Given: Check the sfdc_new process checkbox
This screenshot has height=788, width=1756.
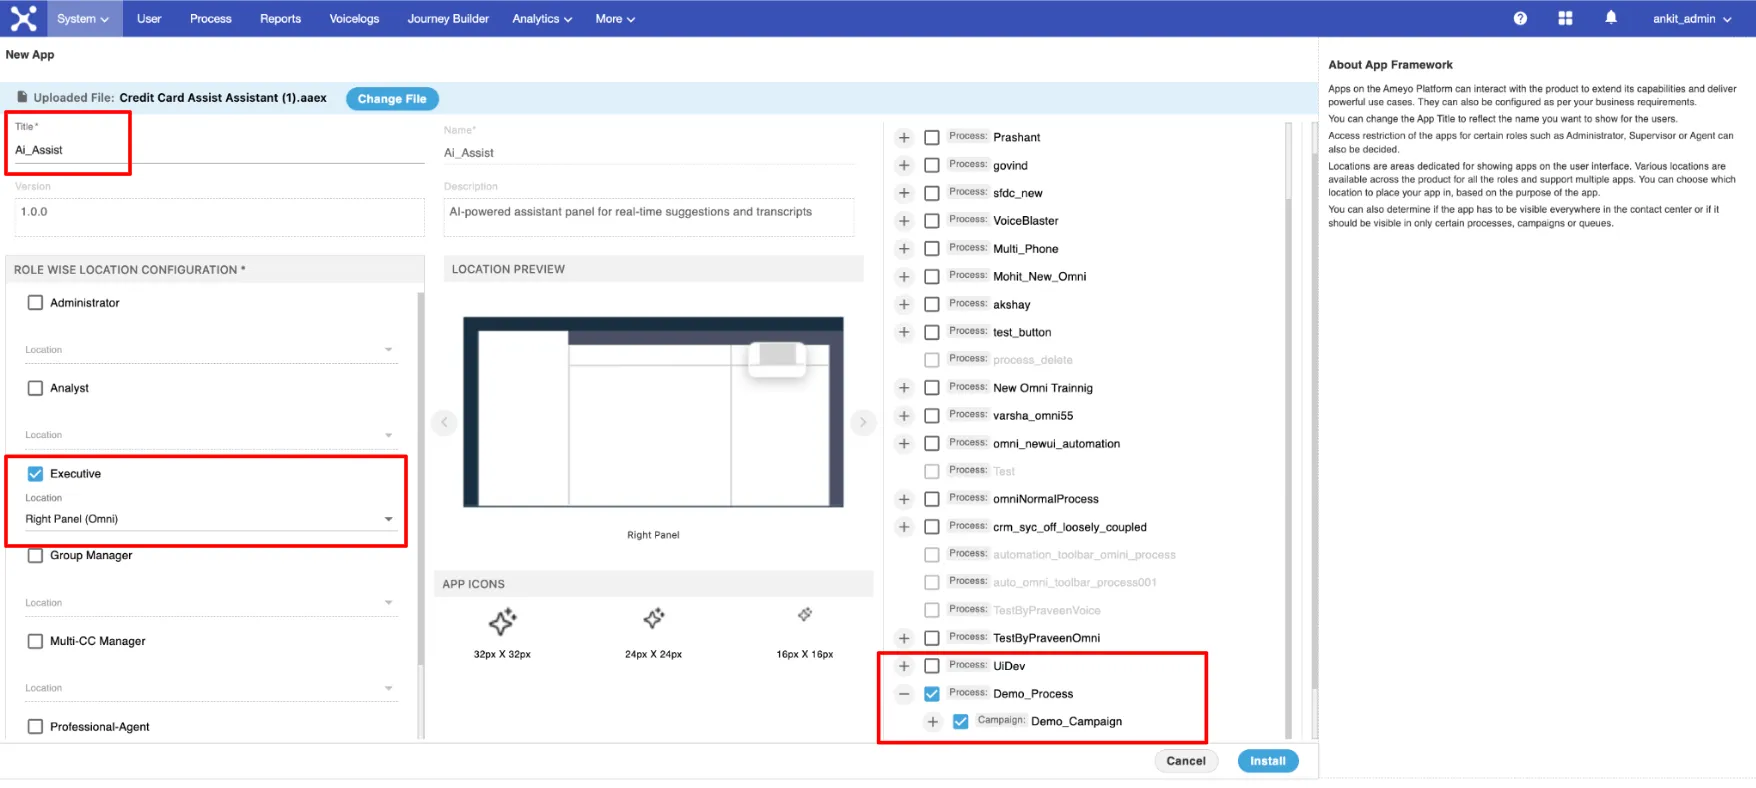Looking at the screenshot, I should point(931,193).
